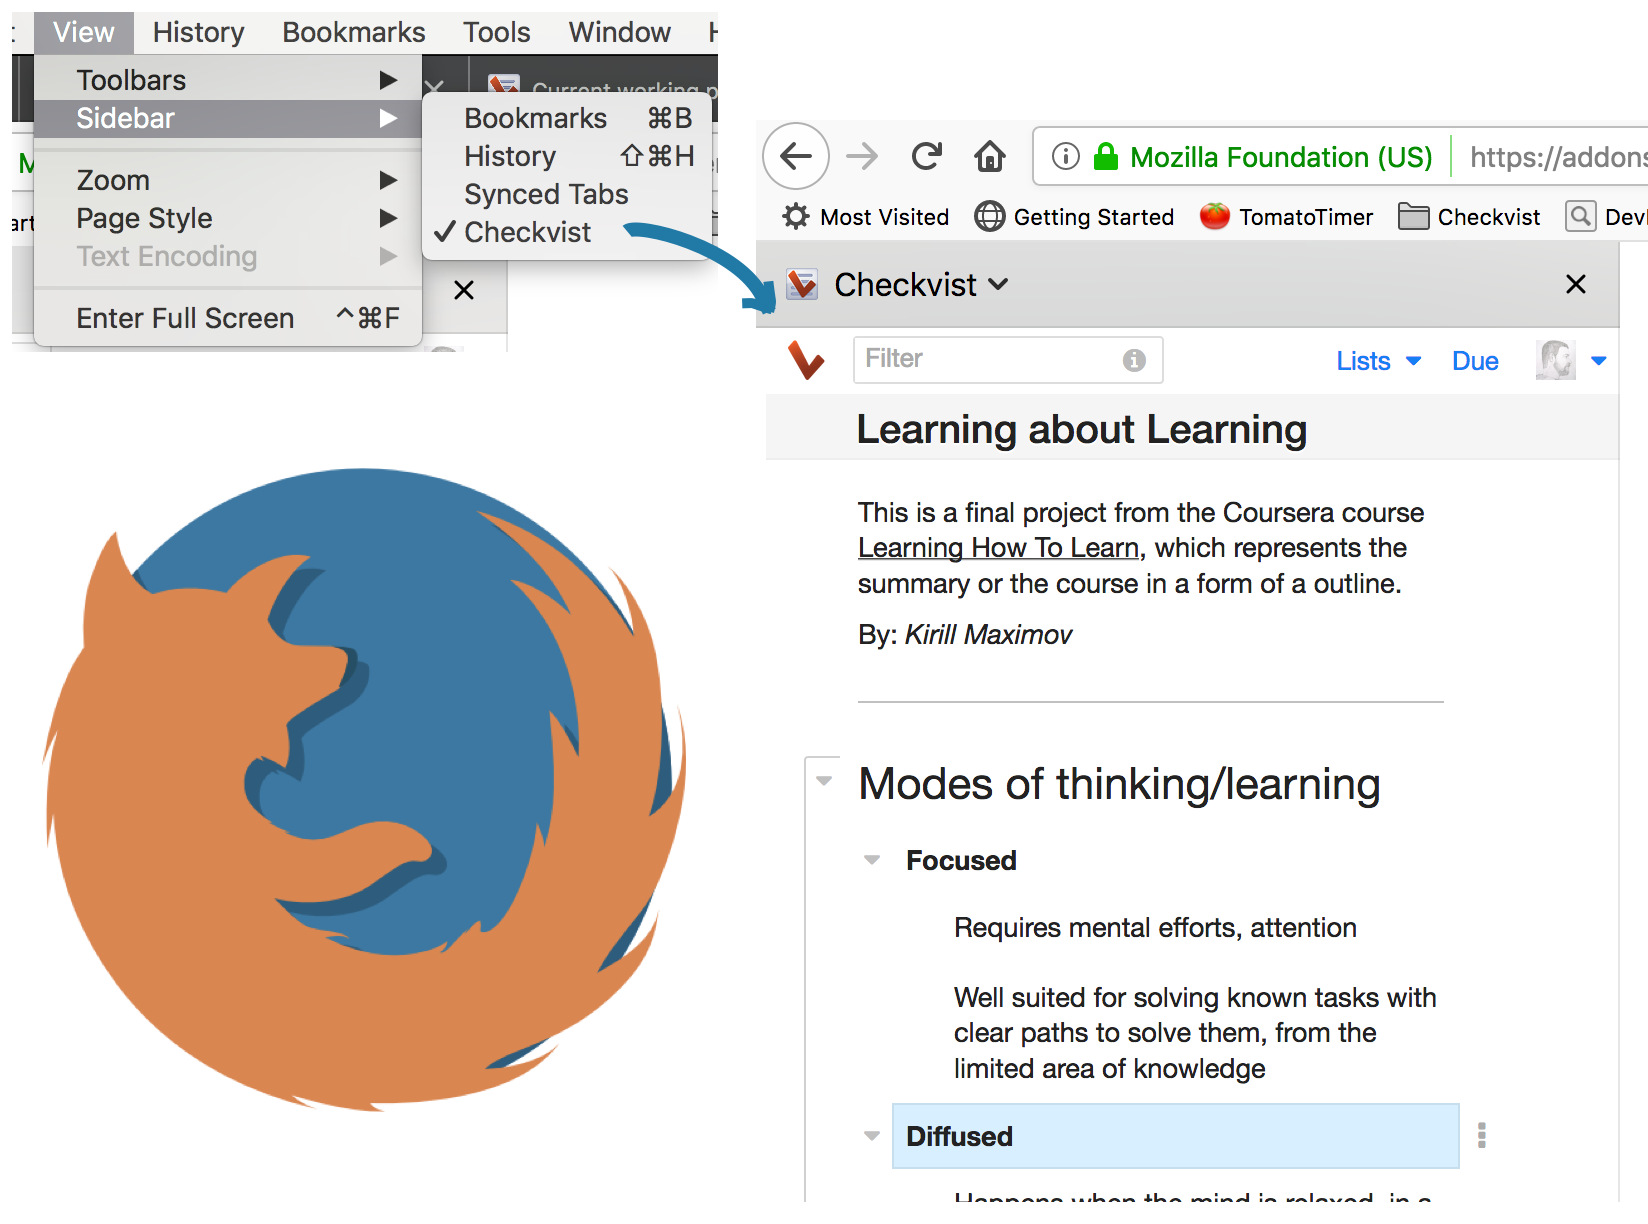Open the TomatoTimer bookmark
Screen dimensions: 1648x1224
[1287, 217]
